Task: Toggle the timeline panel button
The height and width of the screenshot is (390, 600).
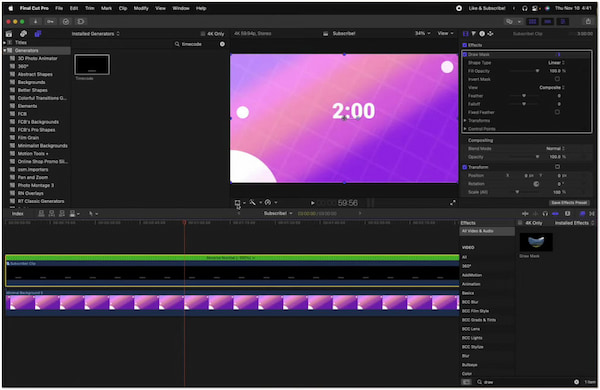Action: pos(548,22)
